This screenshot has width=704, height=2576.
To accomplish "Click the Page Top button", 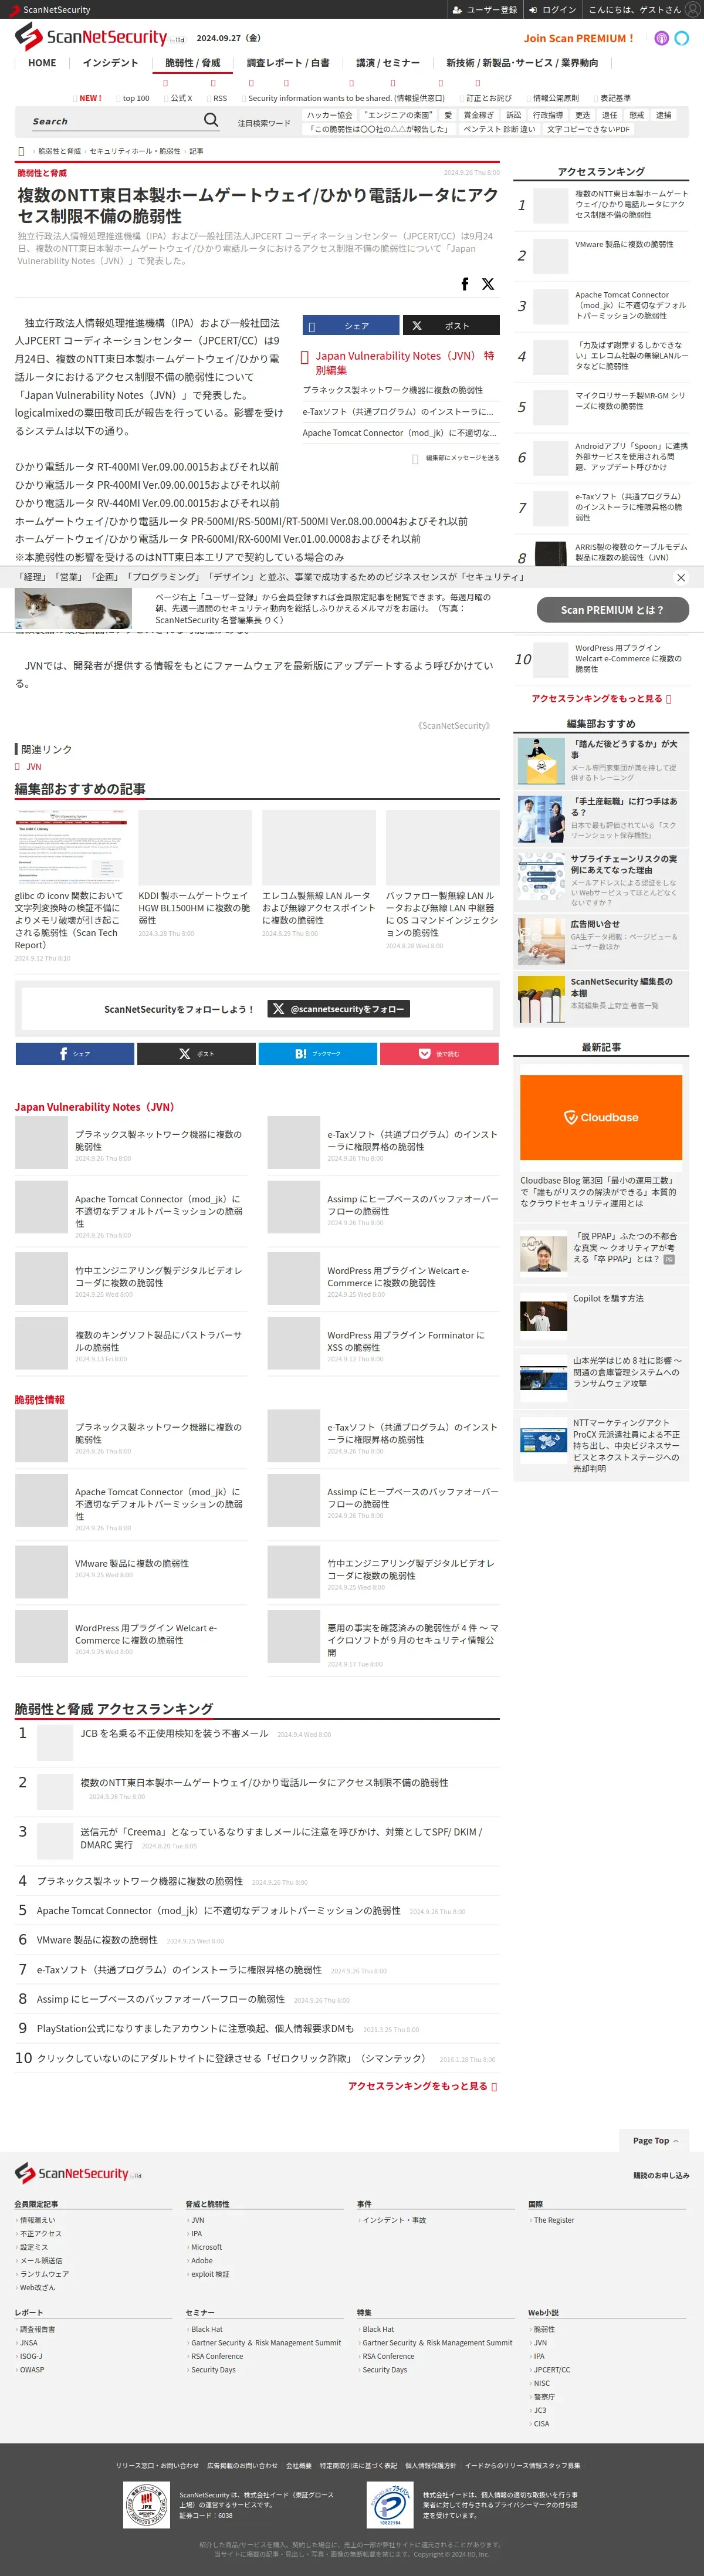I will (655, 2140).
